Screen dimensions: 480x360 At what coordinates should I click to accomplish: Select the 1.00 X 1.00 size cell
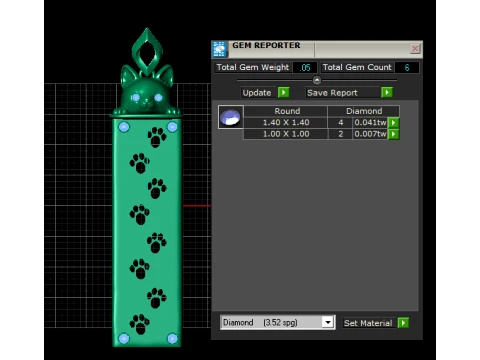coord(286,134)
